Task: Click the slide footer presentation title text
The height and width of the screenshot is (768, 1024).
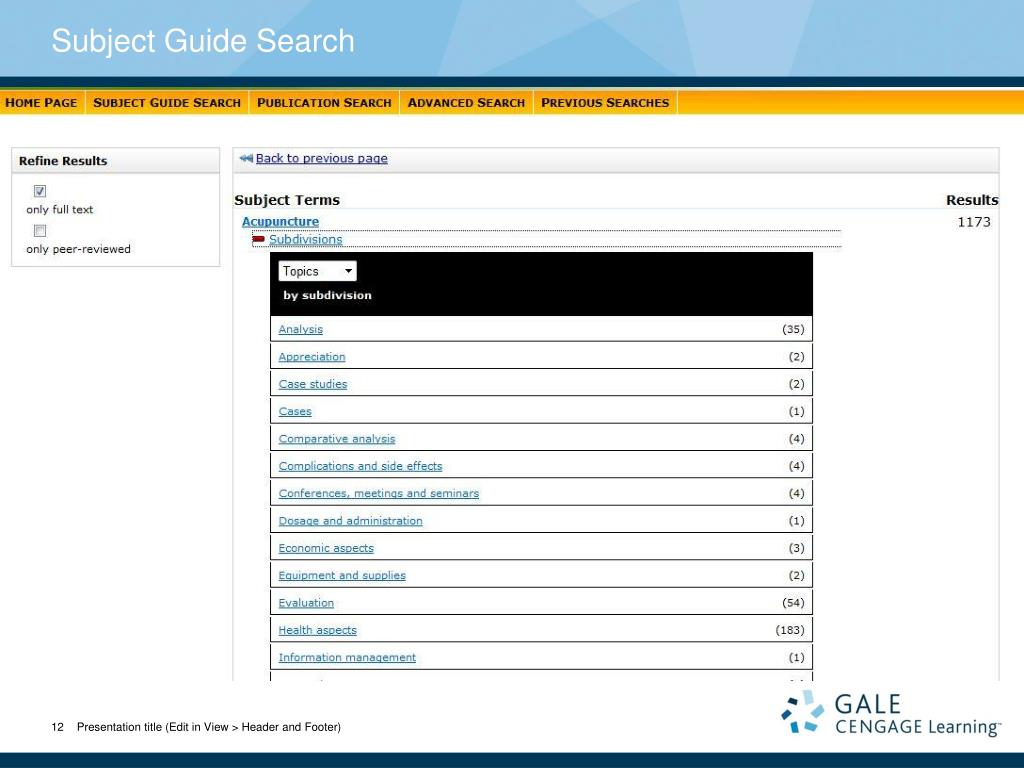Action: (209, 727)
